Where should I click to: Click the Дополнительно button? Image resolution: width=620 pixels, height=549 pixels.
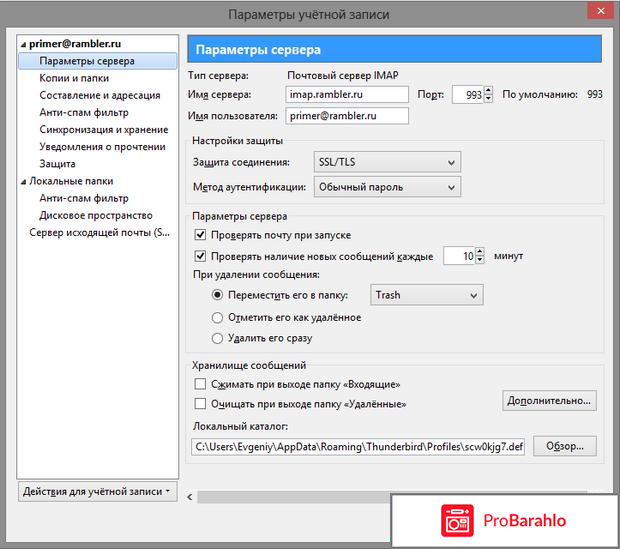(549, 401)
